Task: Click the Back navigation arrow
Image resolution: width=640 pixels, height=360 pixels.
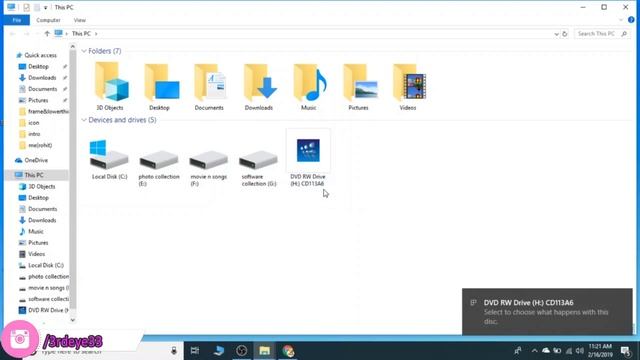Action: 12,33
